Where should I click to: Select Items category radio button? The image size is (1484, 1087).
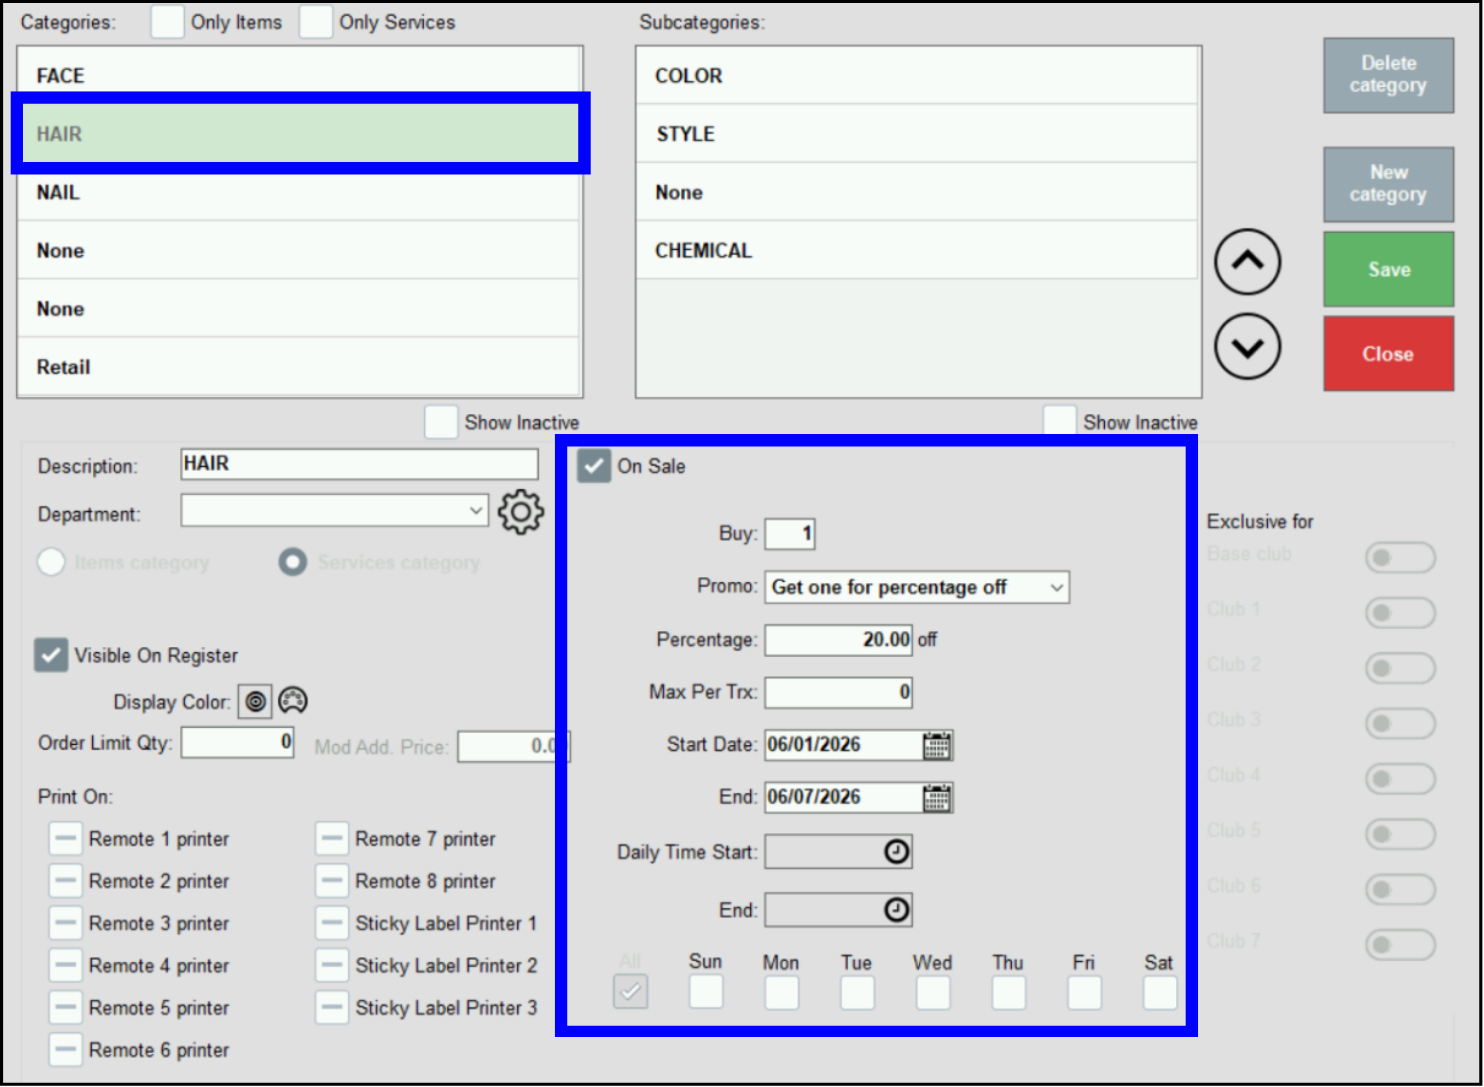point(51,562)
